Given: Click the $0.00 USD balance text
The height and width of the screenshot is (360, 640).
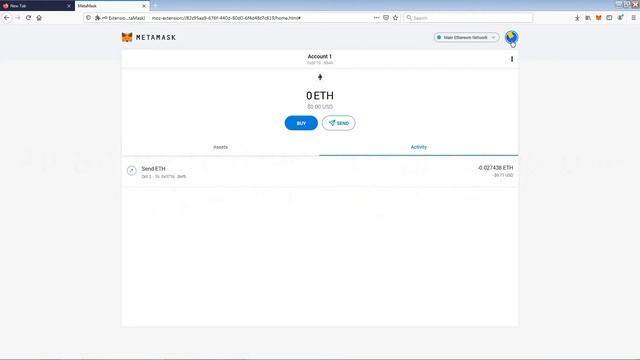Looking at the screenshot, I should [x=320, y=107].
